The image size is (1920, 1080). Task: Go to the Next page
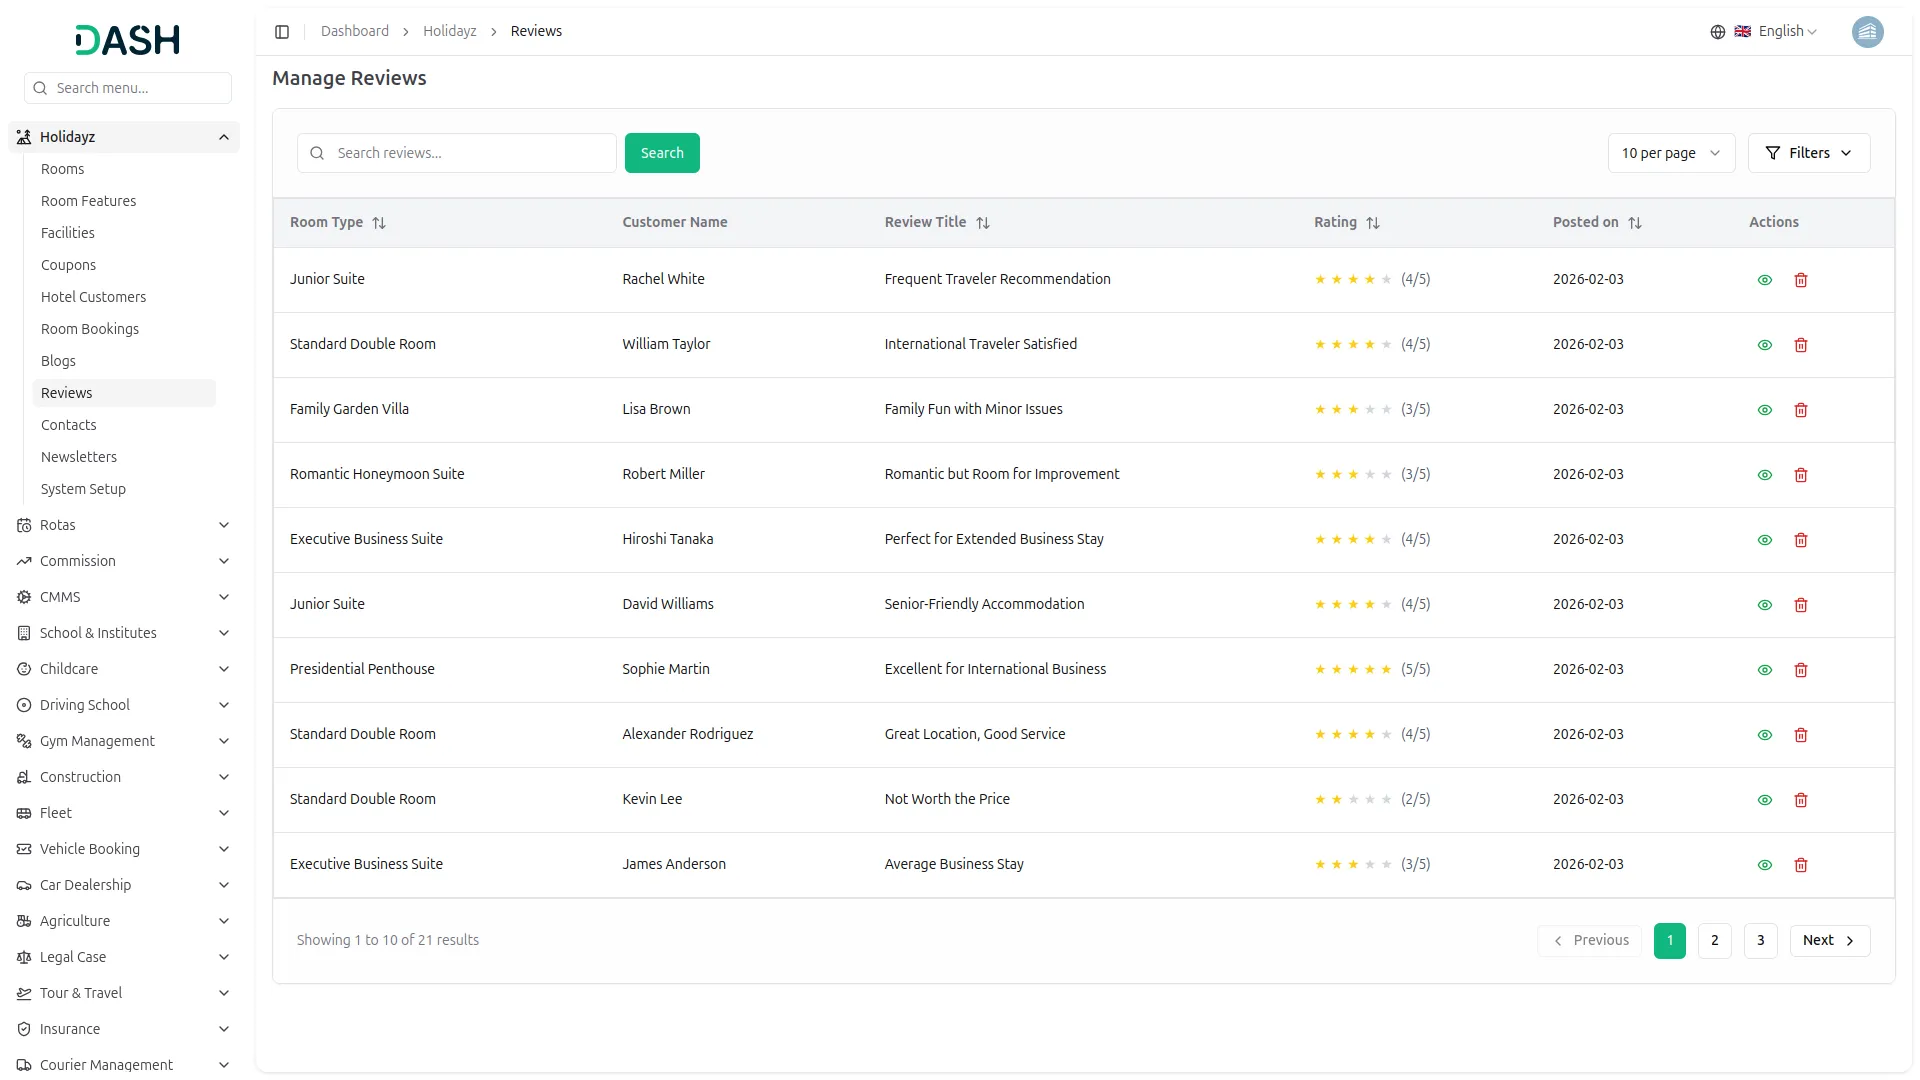click(x=1829, y=941)
